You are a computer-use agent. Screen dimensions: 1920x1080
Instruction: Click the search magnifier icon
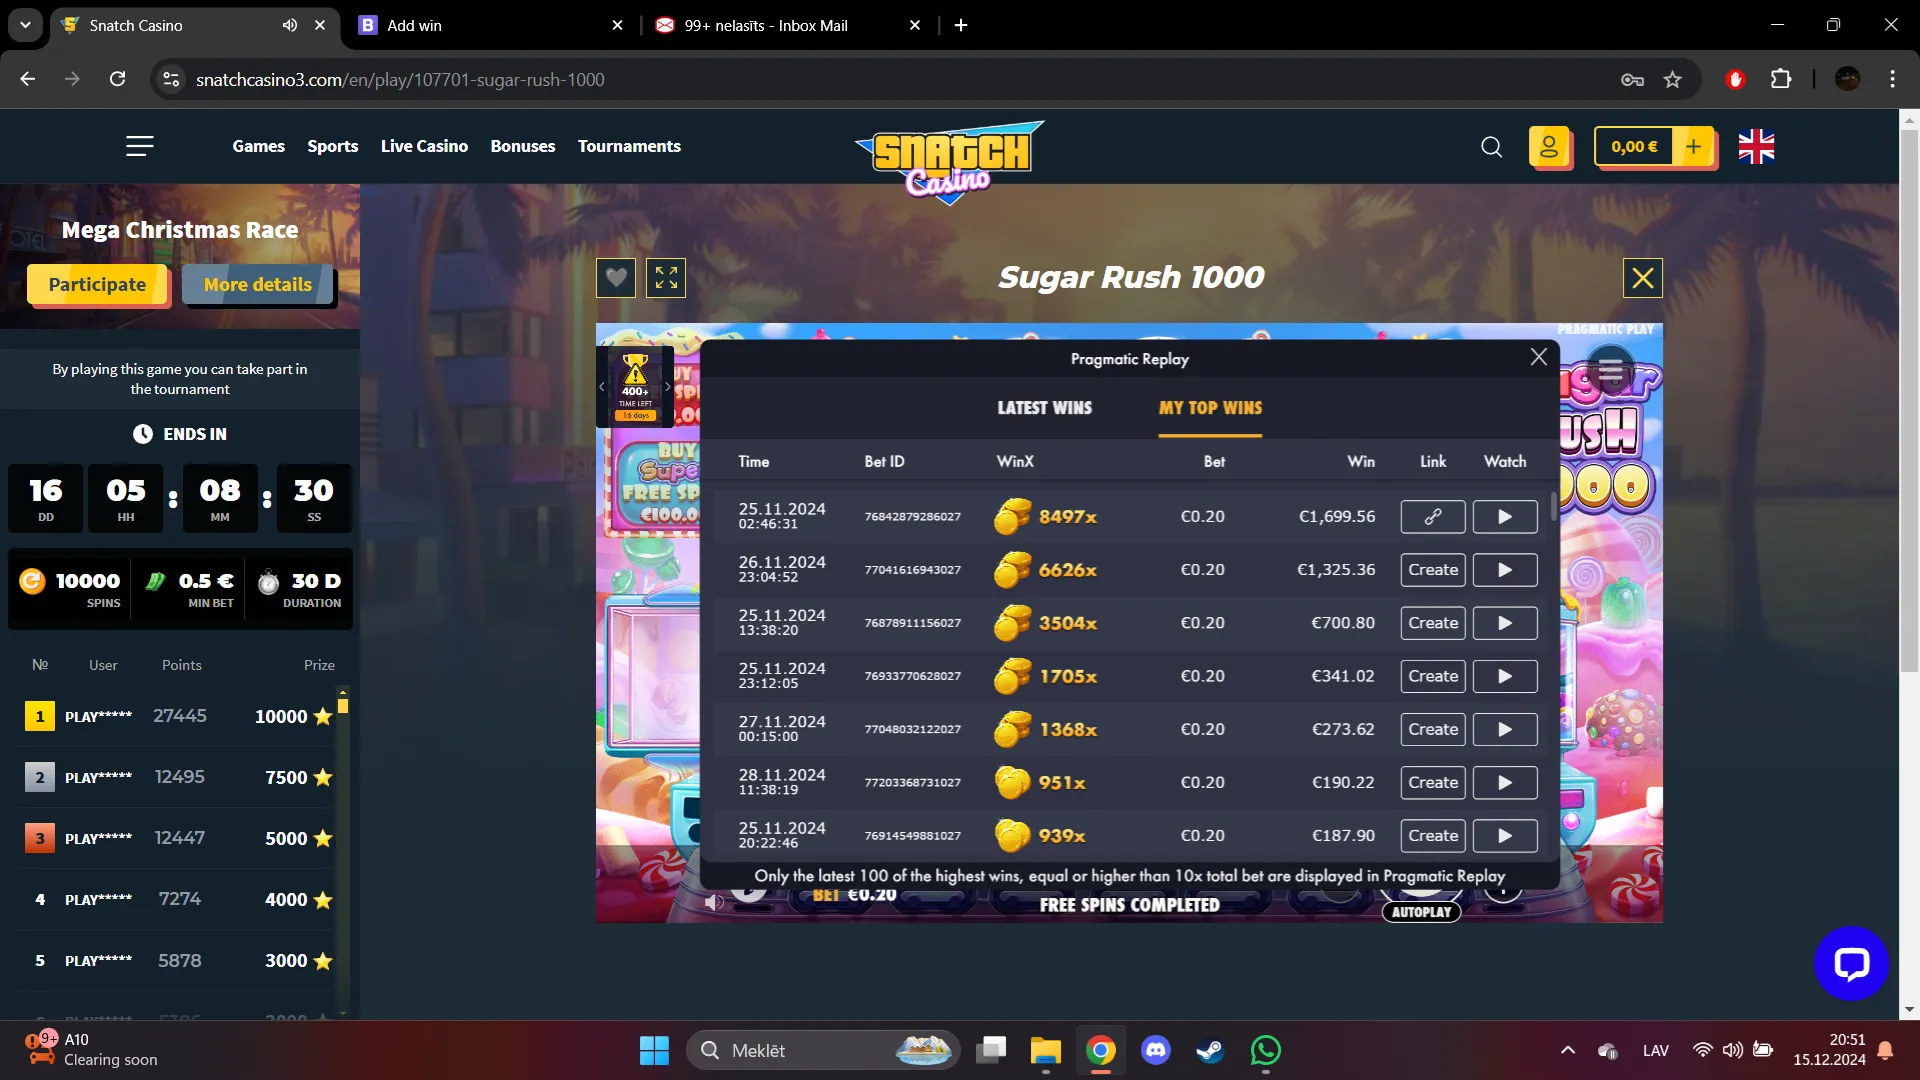(x=1491, y=147)
